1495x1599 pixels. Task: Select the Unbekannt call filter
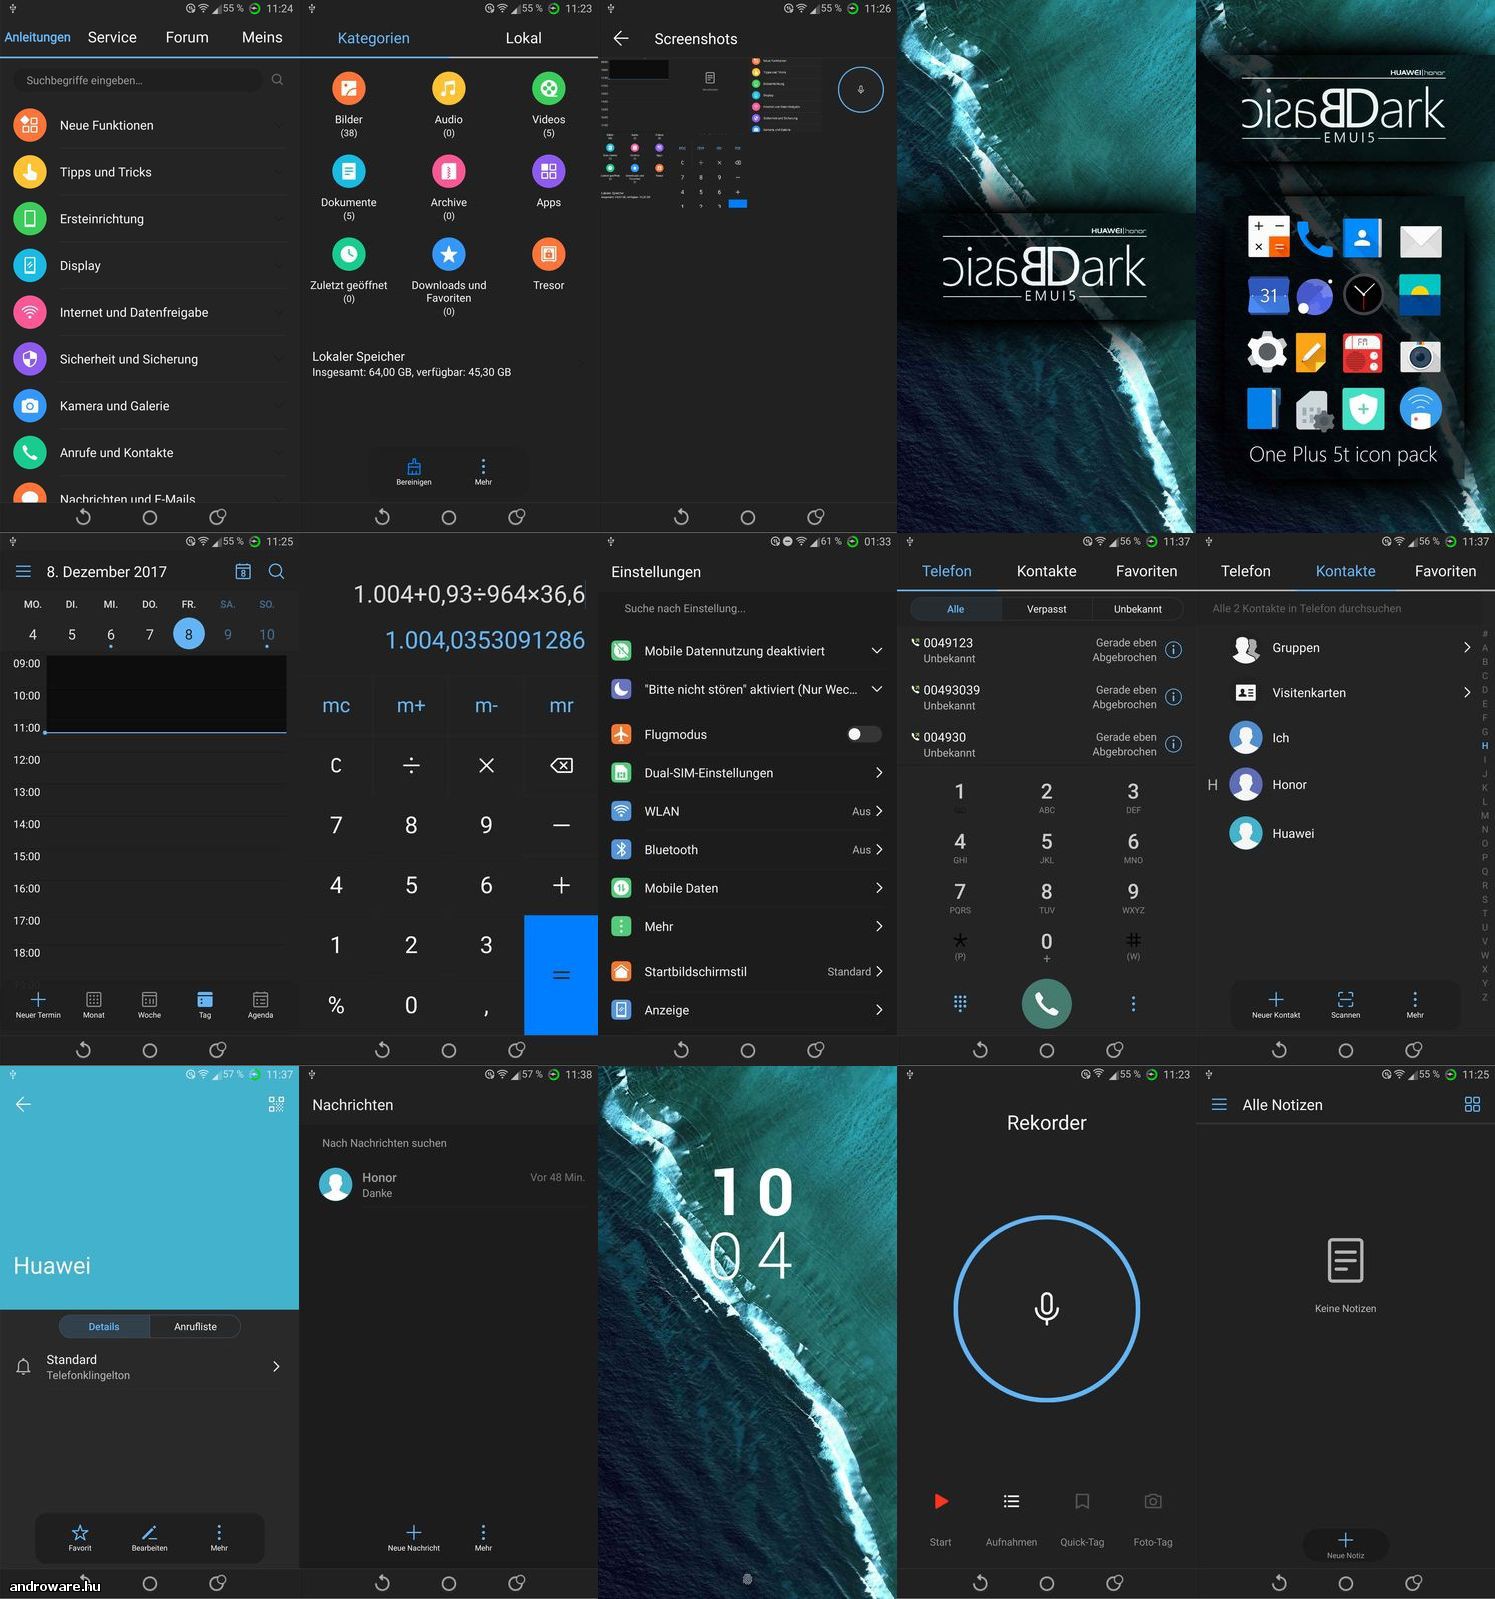coord(1138,609)
